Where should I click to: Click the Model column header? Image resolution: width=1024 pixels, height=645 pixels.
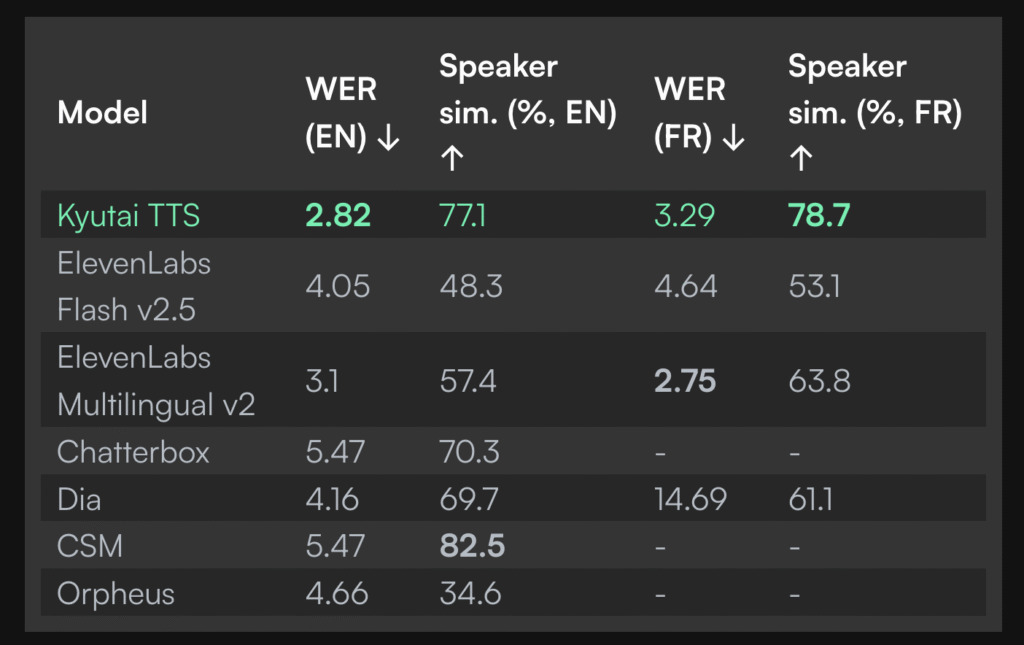click(102, 113)
